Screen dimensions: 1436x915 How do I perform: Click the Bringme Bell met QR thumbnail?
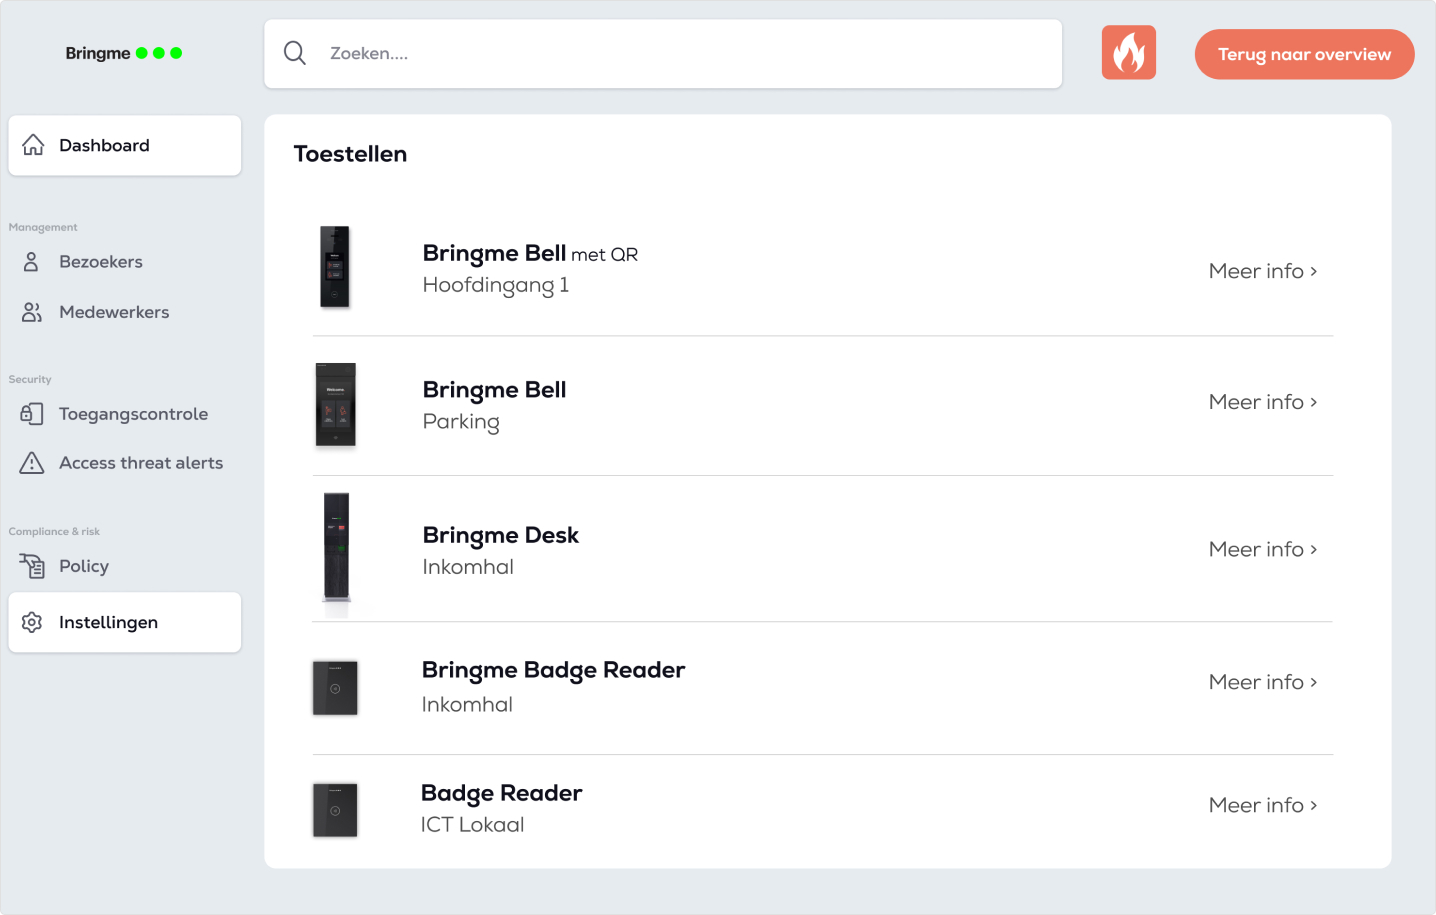pos(335,267)
